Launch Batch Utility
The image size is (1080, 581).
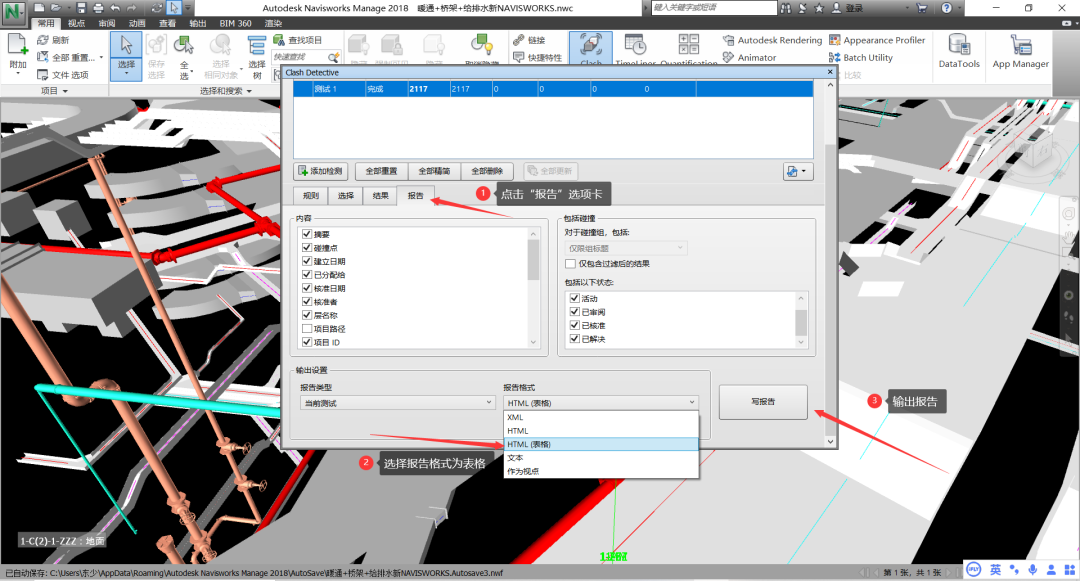pyautogui.click(x=861, y=58)
